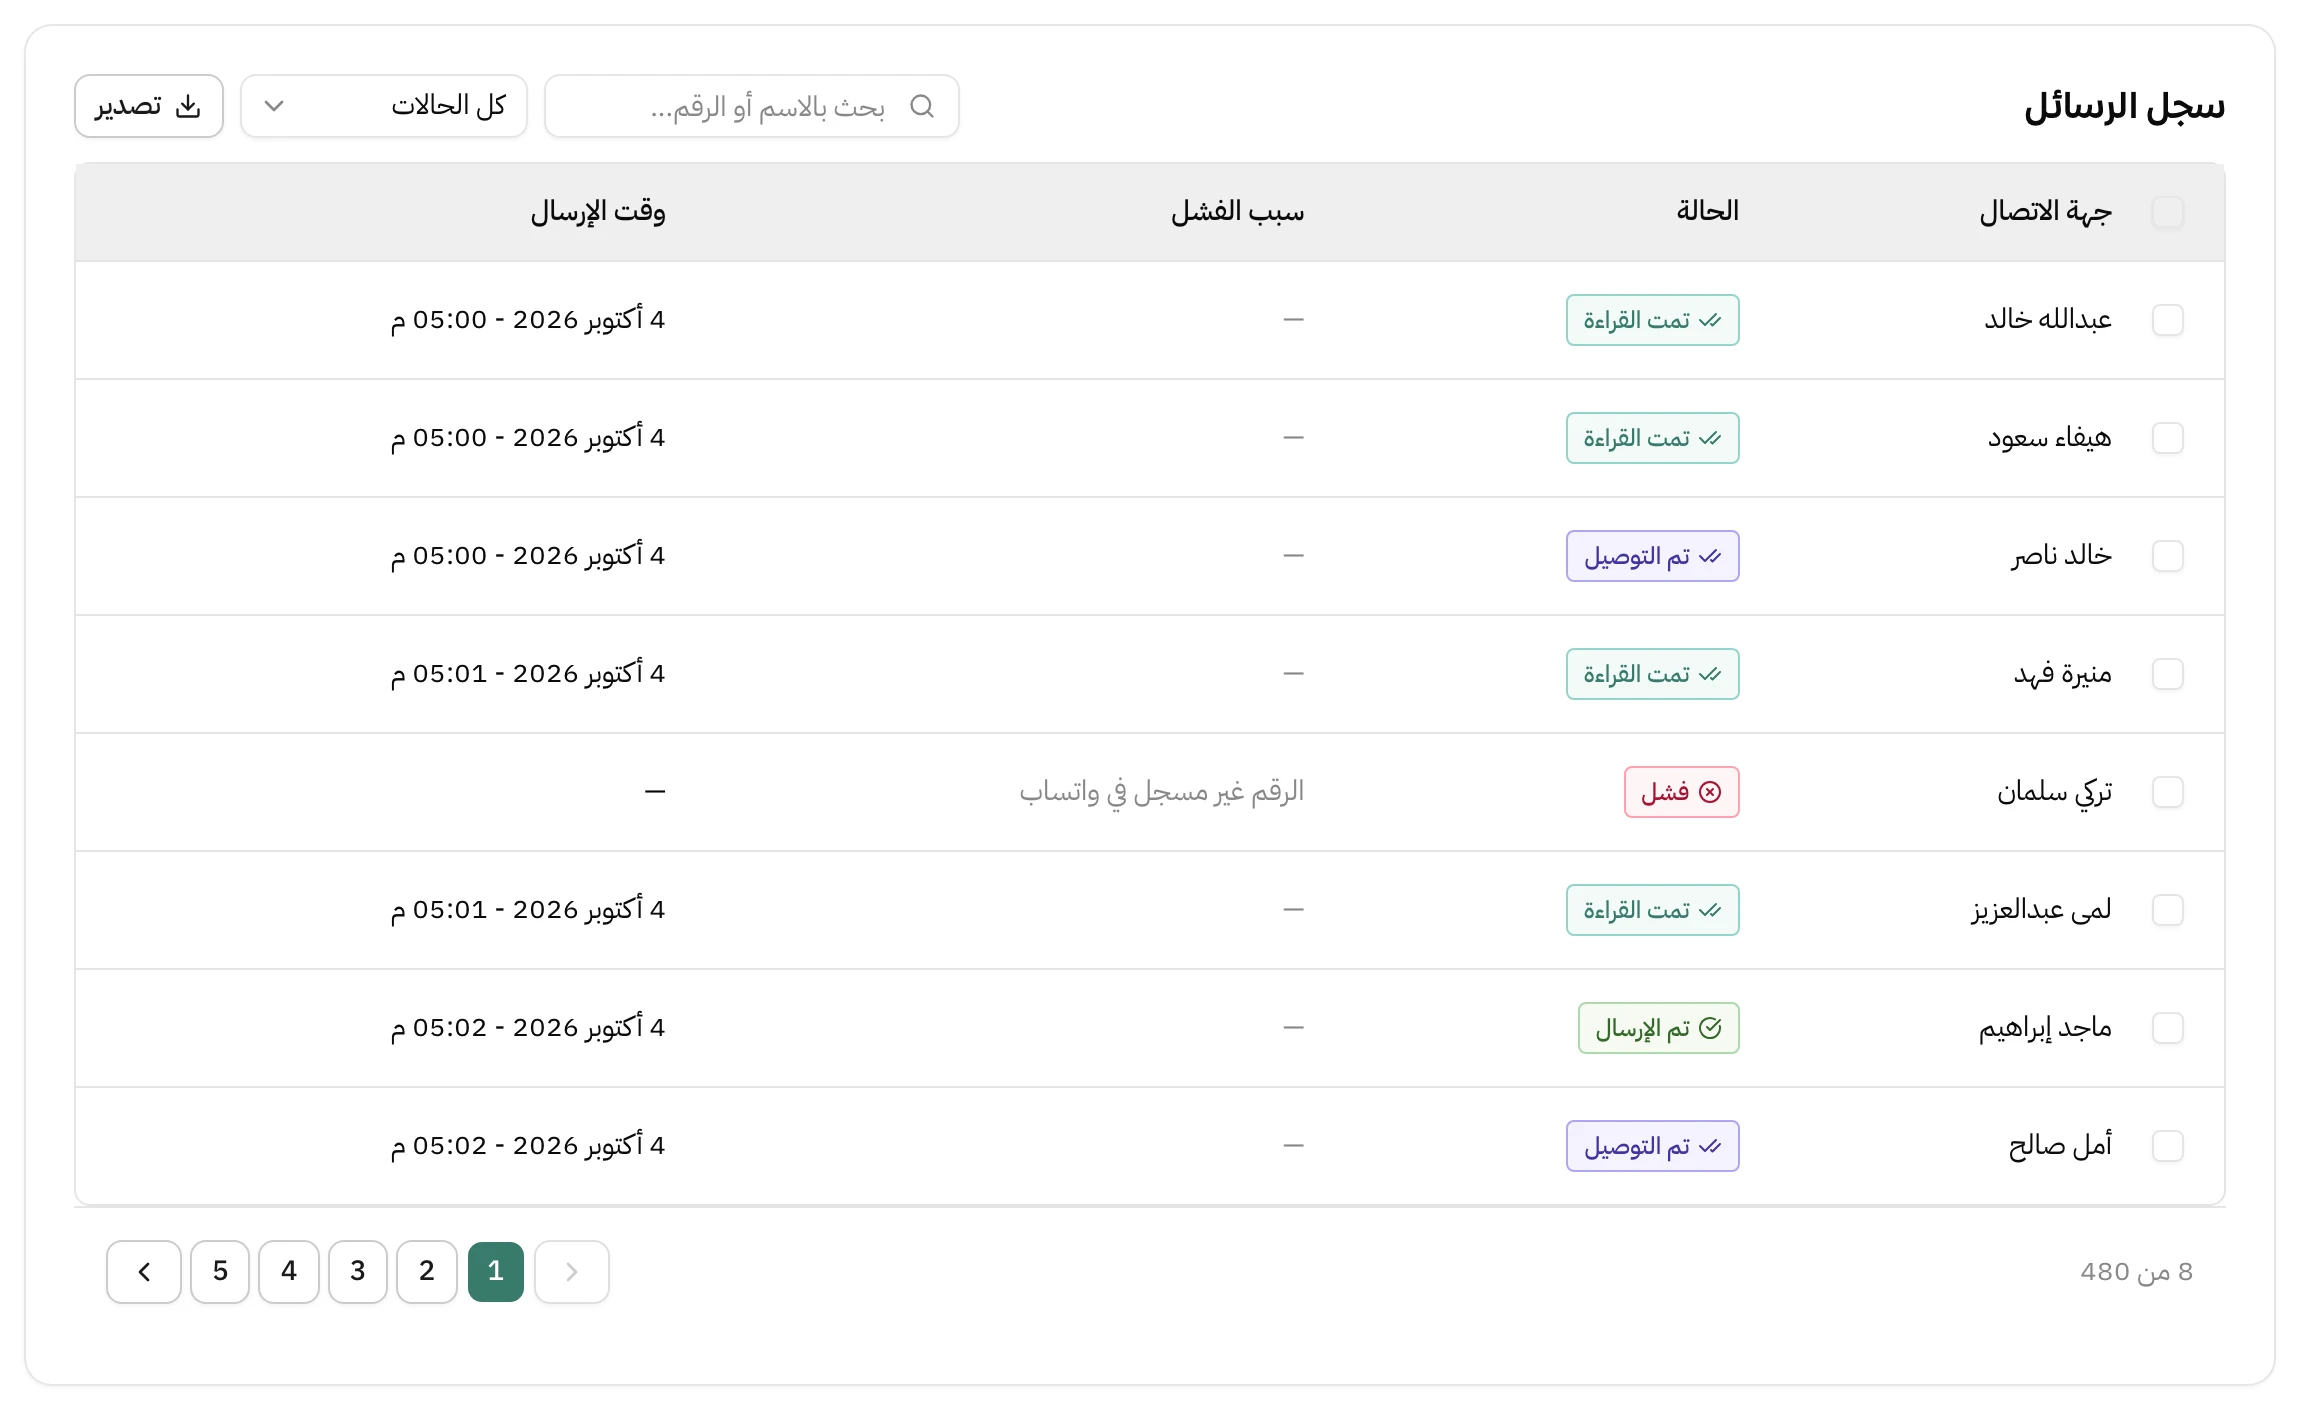Click the name هيفاء سعود
This screenshot has height=1408, width=2300.
tap(2050, 438)
